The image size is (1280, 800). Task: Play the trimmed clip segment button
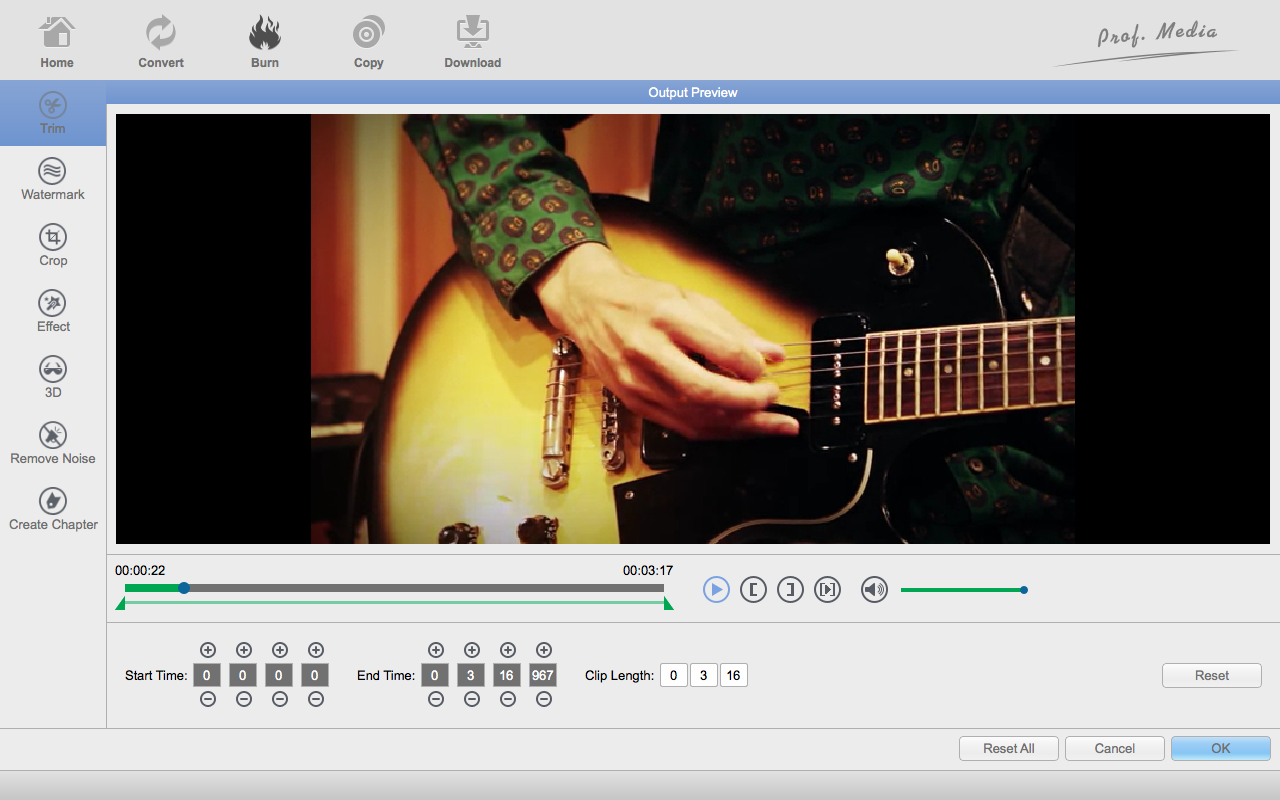click(827, 590)
